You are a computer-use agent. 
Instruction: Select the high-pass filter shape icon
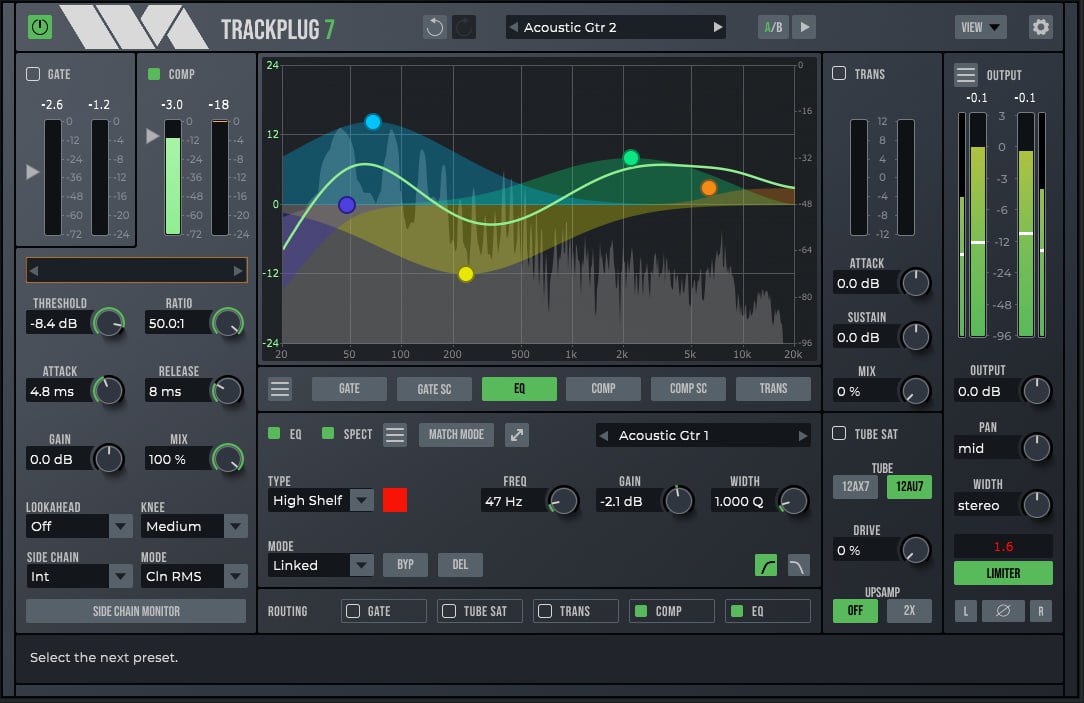click(766, 565)
